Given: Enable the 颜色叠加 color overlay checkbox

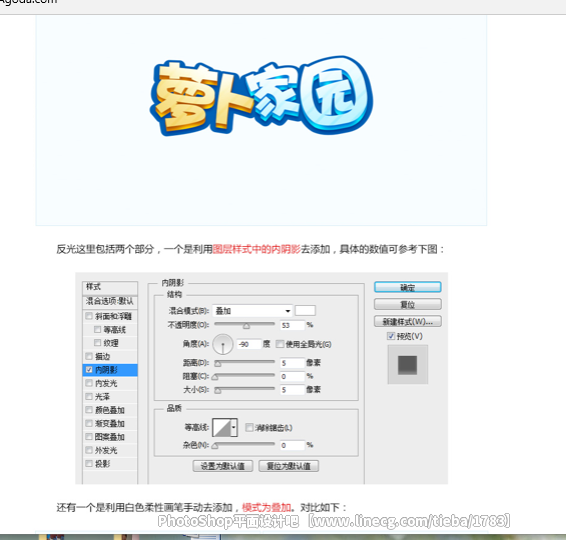Looking at the screenshot, I should (x=89, y=410).
